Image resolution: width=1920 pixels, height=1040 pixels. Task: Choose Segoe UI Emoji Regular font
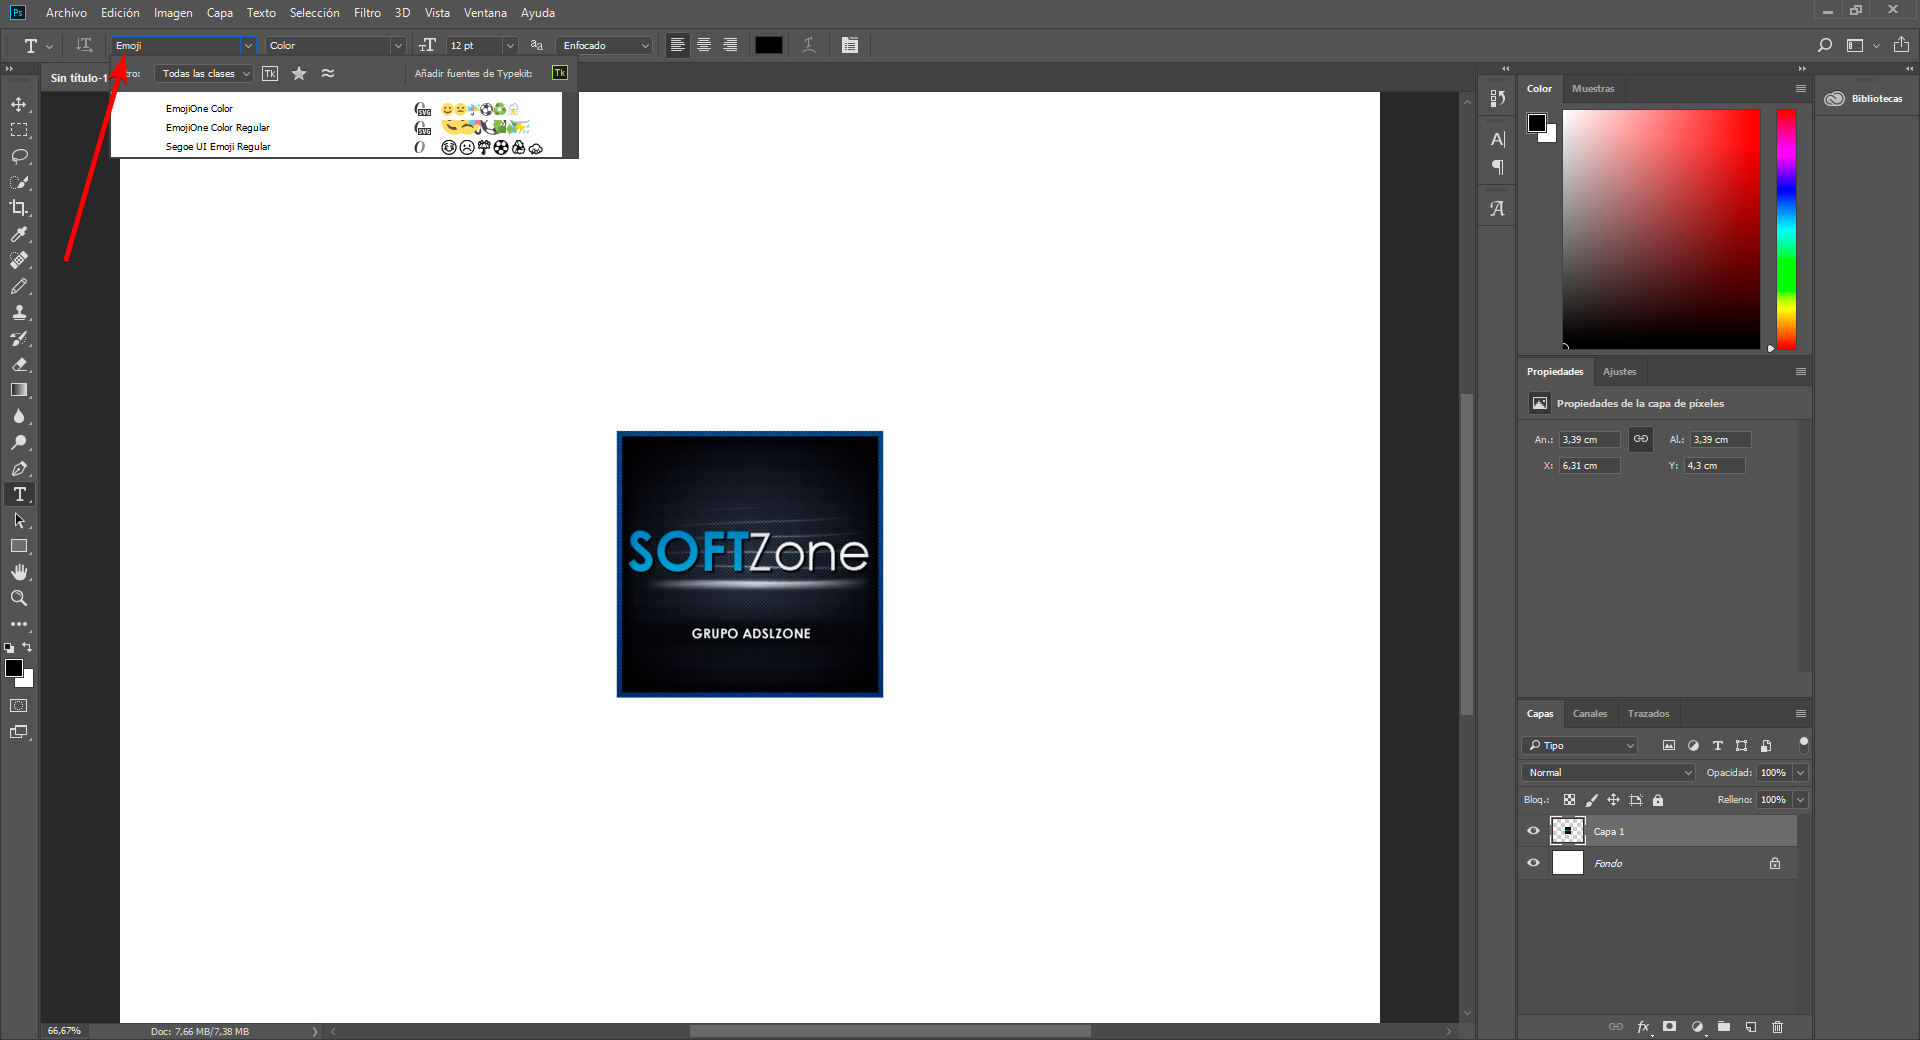click(218, 147)
